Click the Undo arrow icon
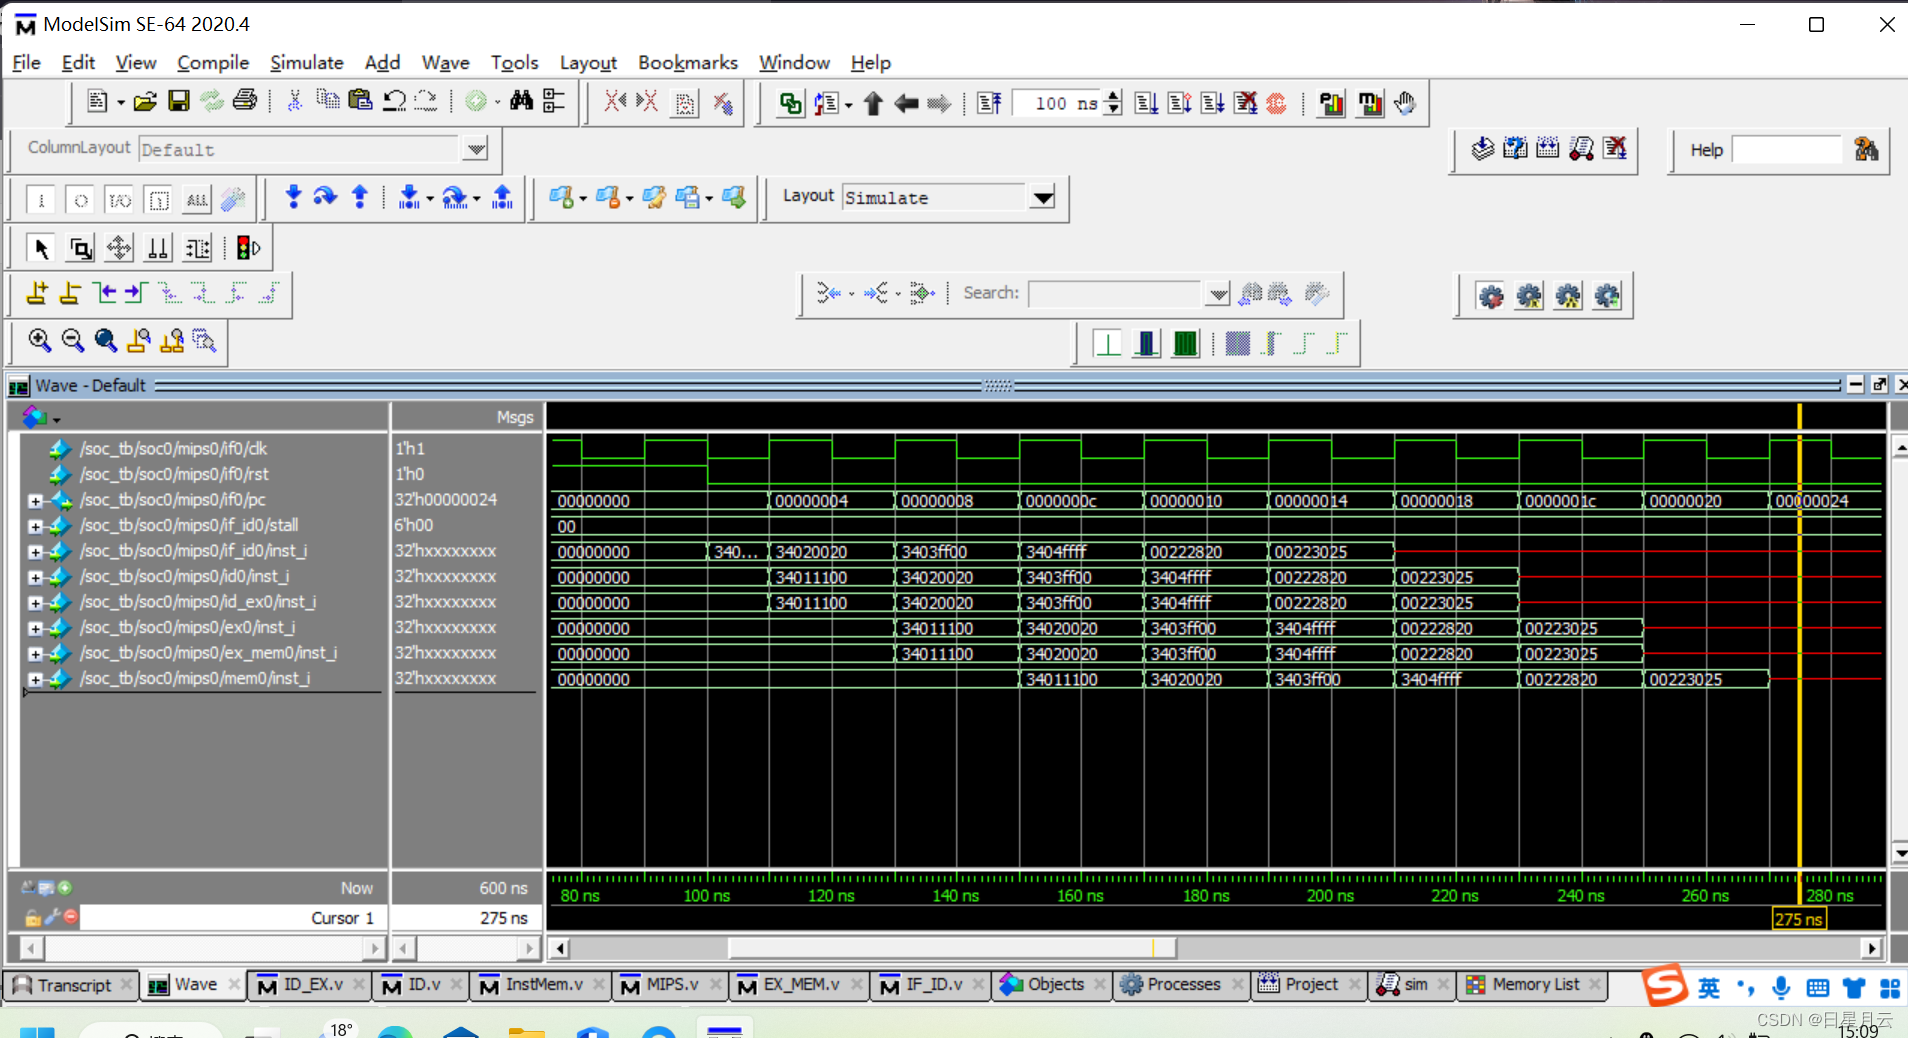The image size is (1908, 1038). coord(394,101)
